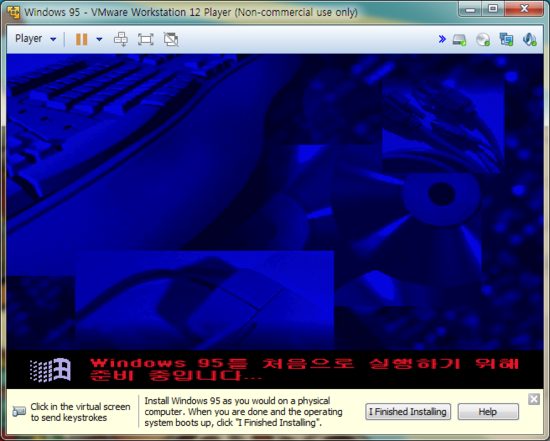Click the CD/DVD drive device icon
This screenshot has width=550, height=441.
click(483, 40)
